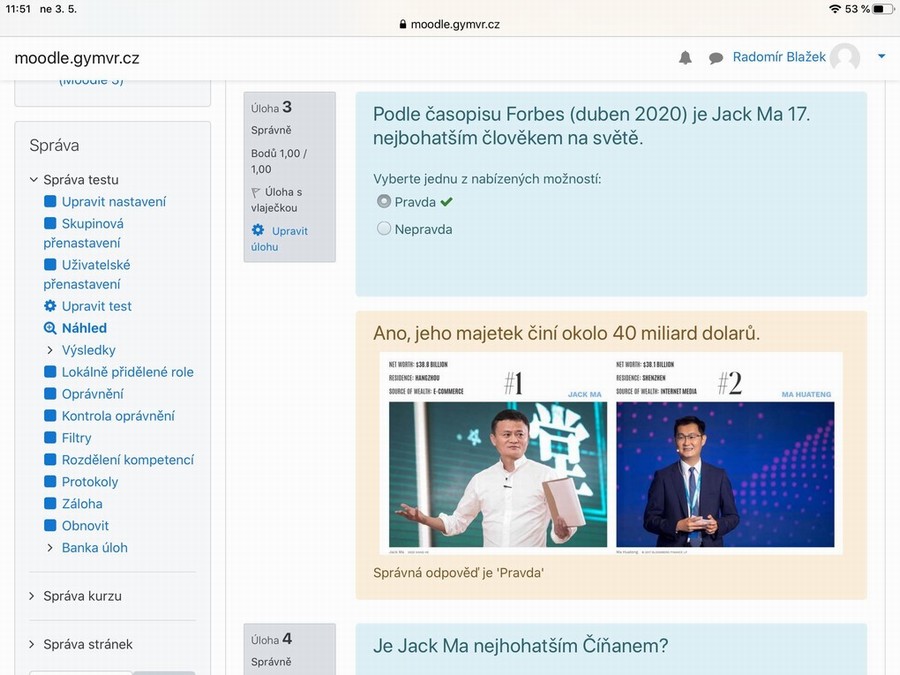Click the Jack Ma and Ma Huateng image

(x=611, y=452)
